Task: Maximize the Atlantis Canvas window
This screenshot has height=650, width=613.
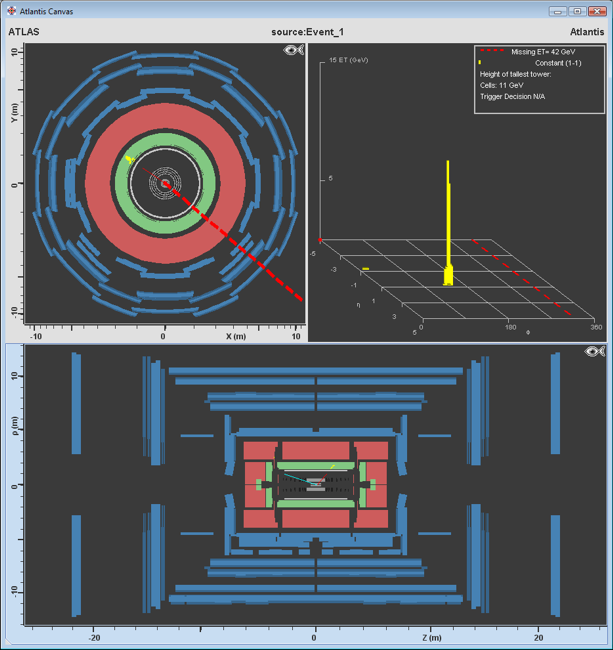Action: pos(577,10)
